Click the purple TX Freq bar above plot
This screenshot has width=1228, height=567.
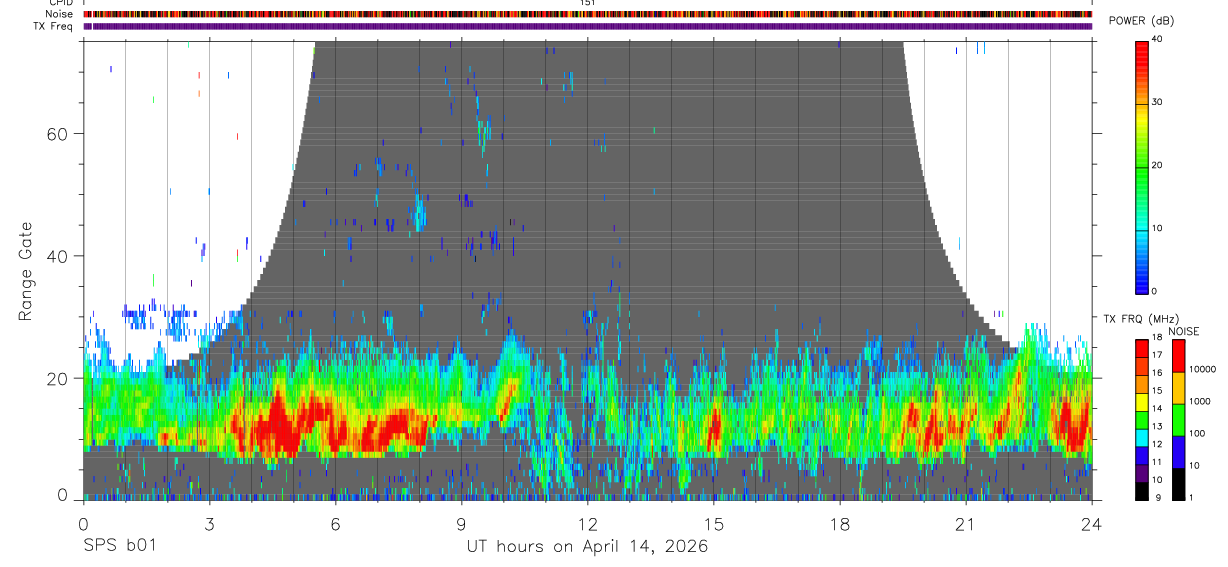587,26
